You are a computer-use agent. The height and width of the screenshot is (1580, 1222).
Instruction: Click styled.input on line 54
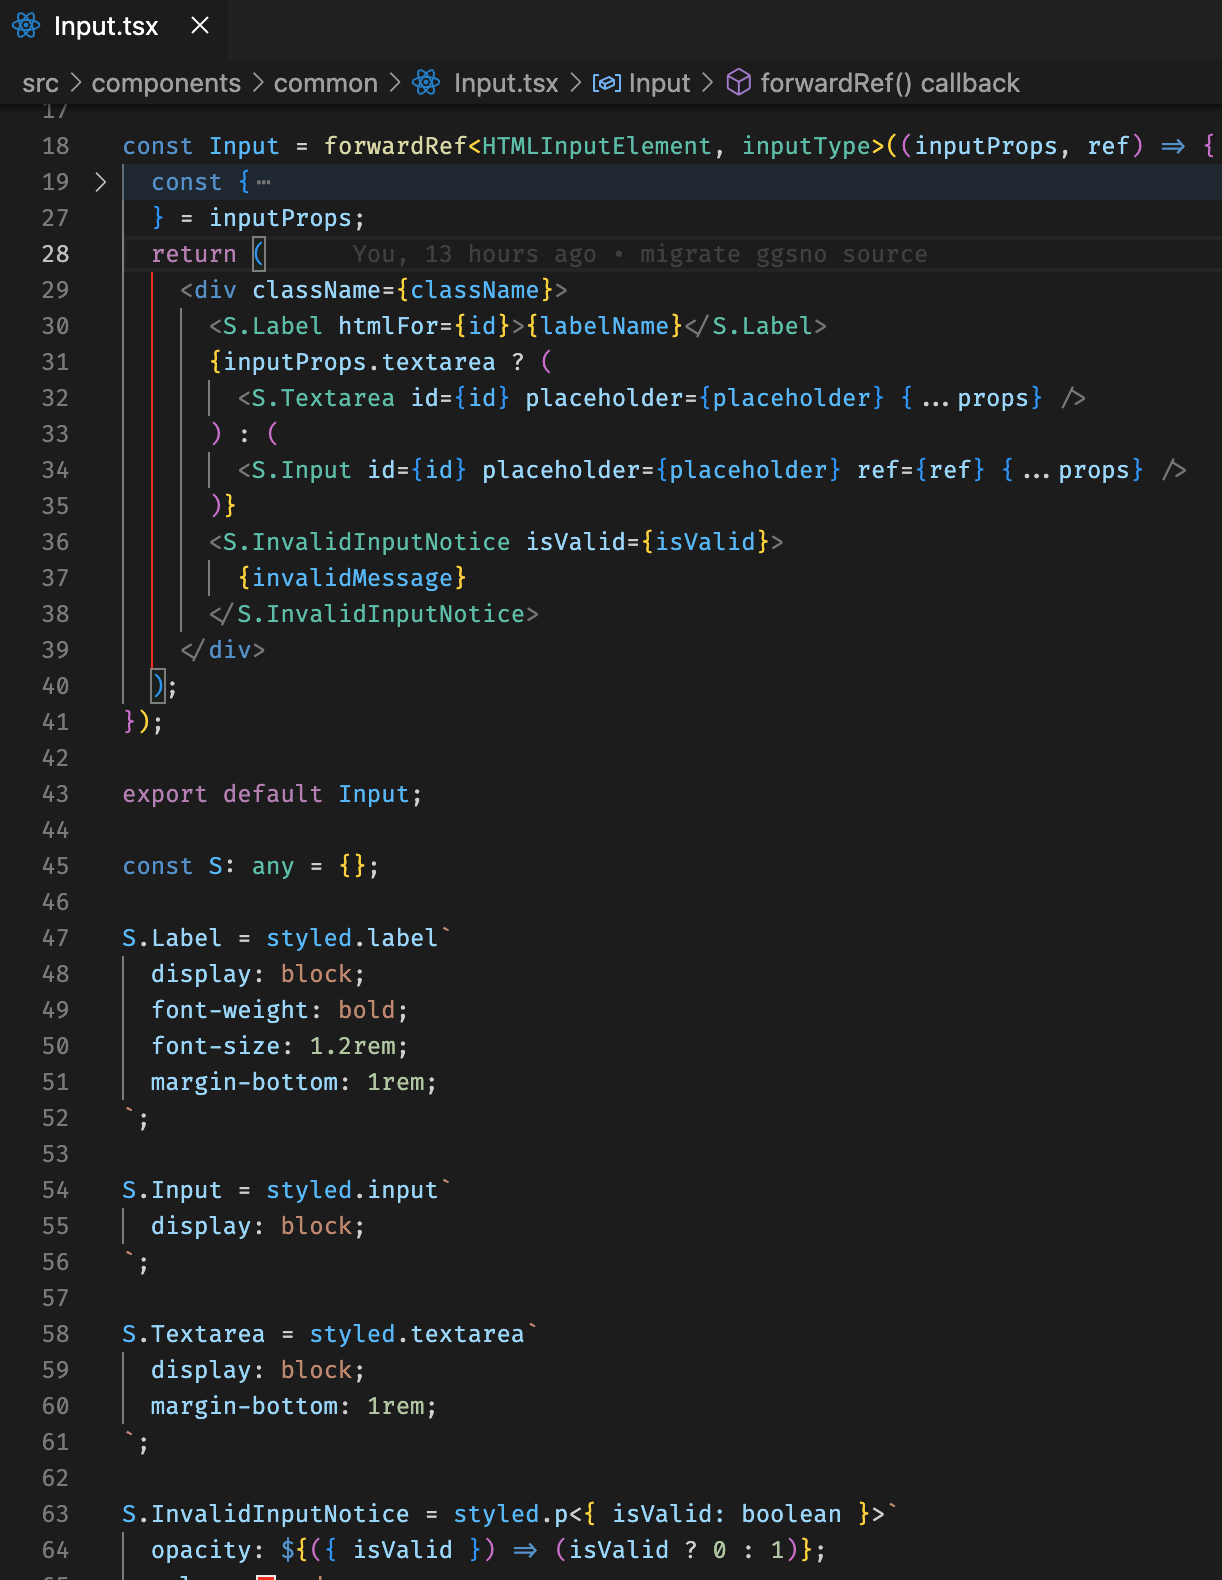coord(352,1190)
